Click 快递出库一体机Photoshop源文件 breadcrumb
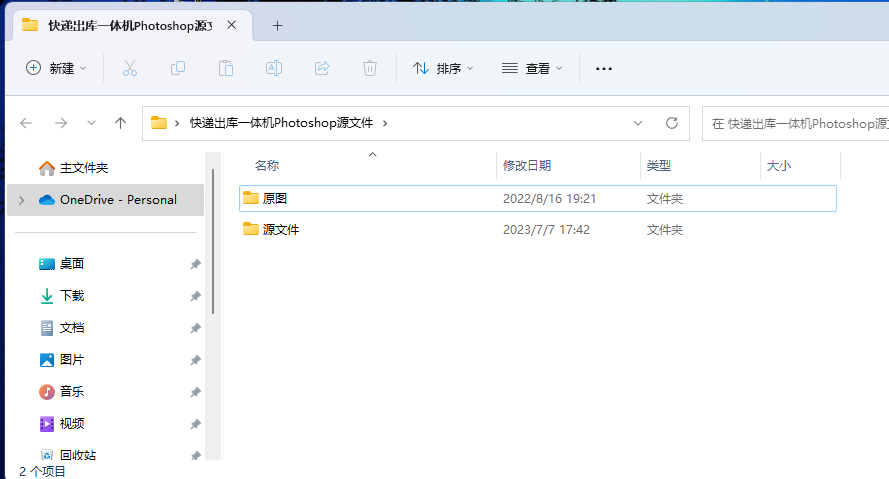Screen dimensions: 889x479 [x=281, y=123]
